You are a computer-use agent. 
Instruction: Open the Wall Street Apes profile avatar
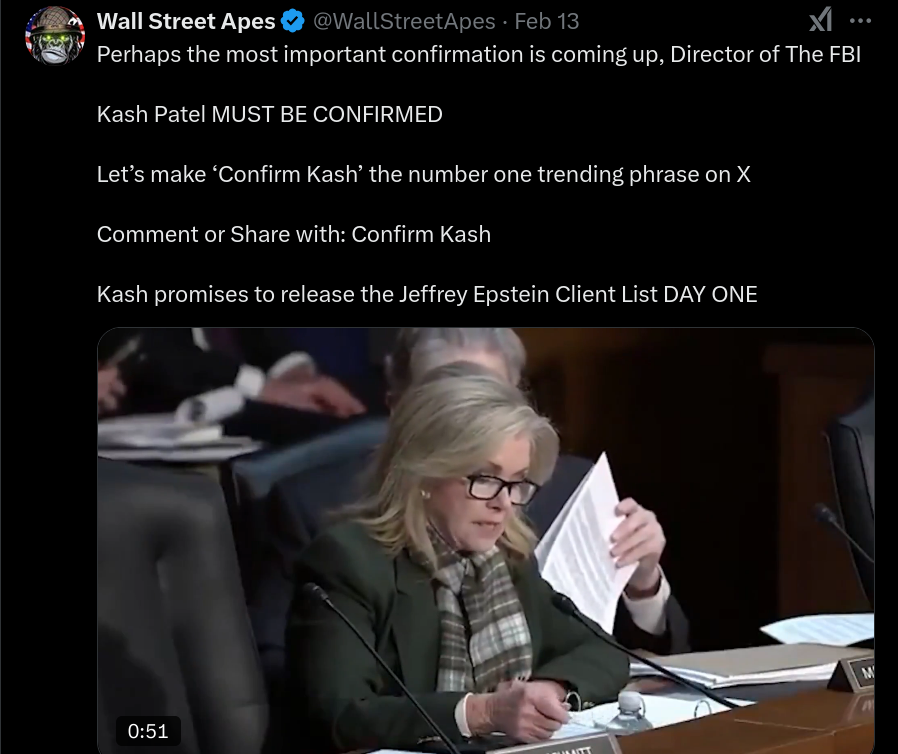click(x=55, y=35)
